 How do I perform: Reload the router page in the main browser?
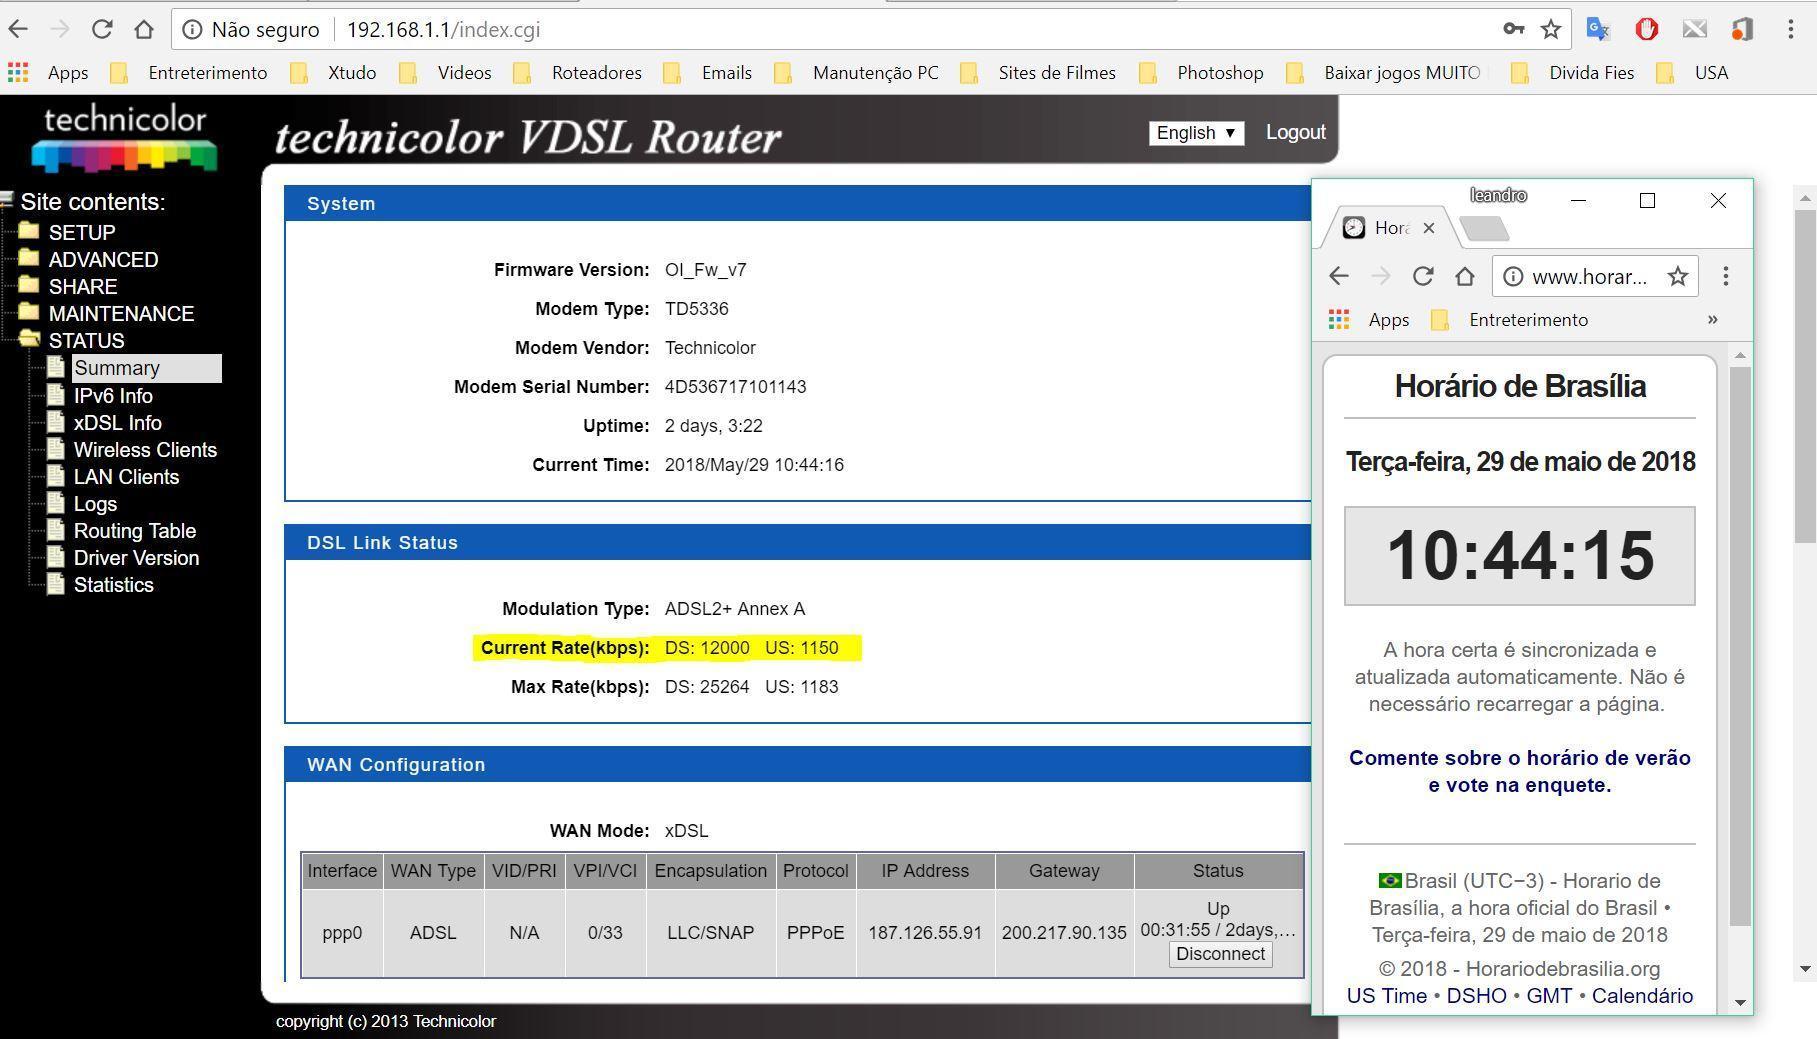click(x=102, y=29)
